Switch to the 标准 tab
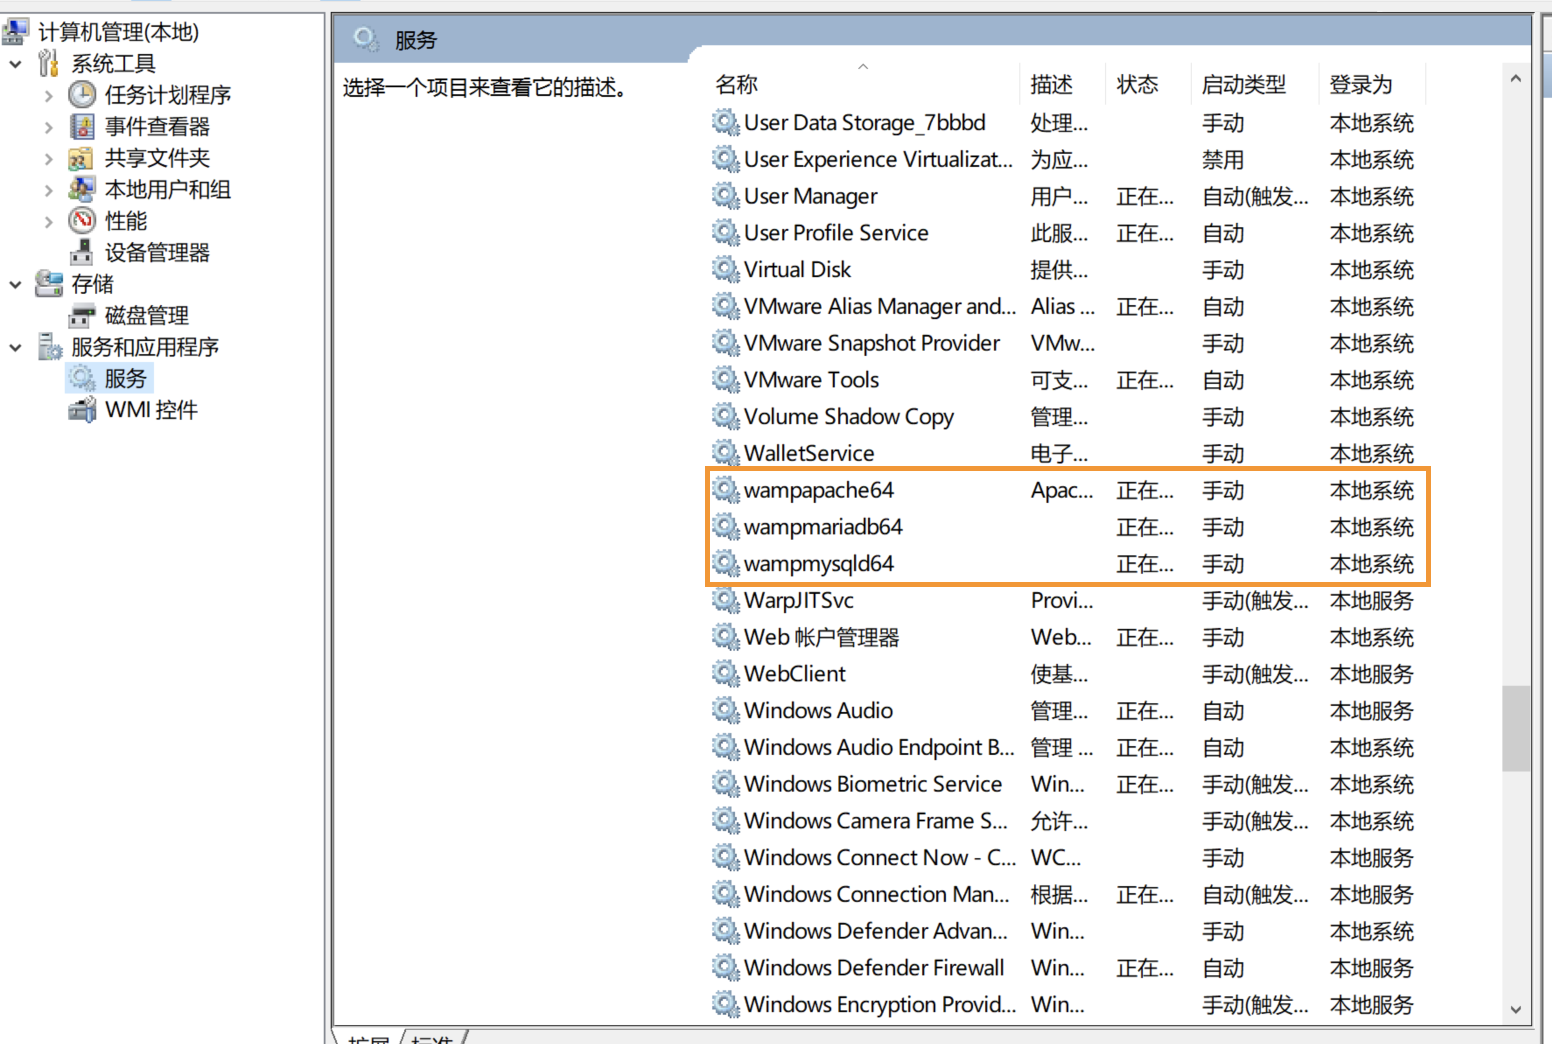Viewport: 1552px width, 1044px height. [435, 1040]
